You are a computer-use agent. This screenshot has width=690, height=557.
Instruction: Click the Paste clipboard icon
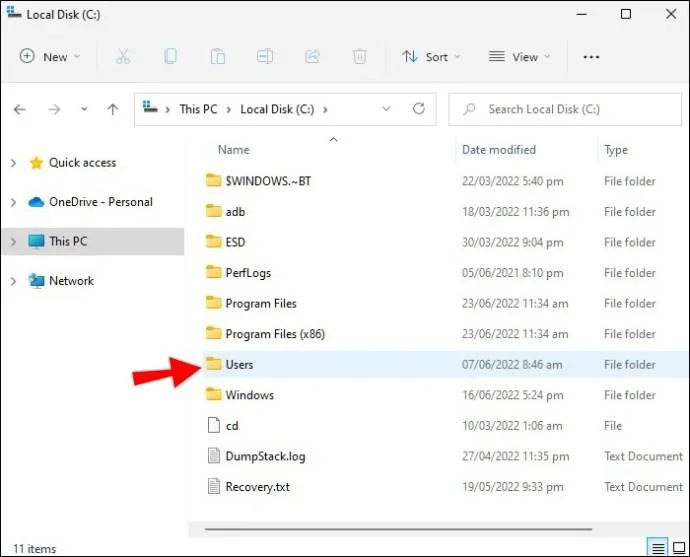(x=218, y=57)
